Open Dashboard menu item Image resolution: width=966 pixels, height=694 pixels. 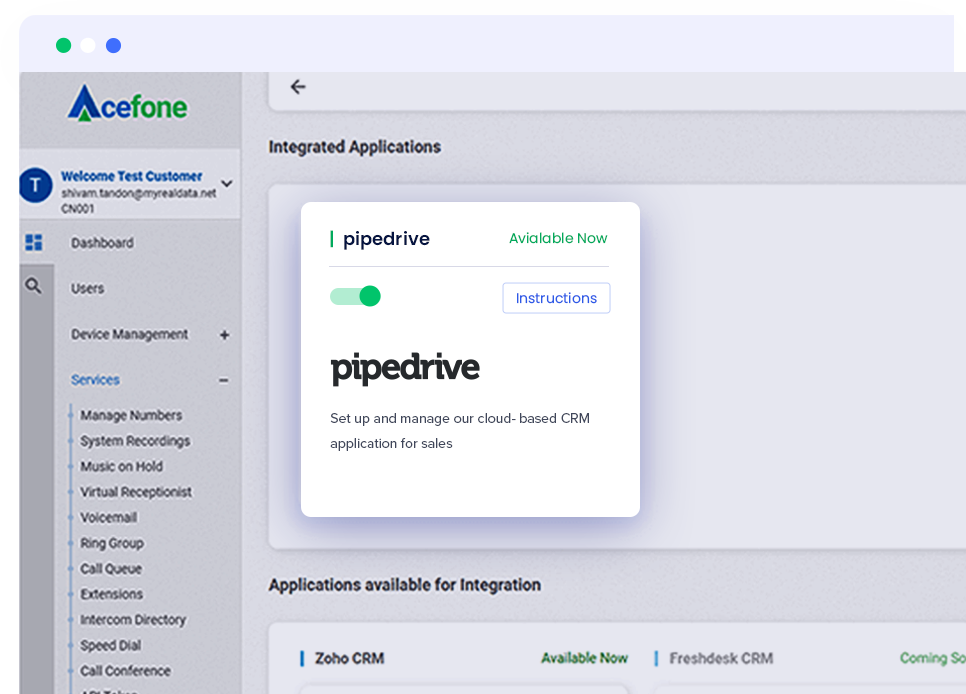102,243
